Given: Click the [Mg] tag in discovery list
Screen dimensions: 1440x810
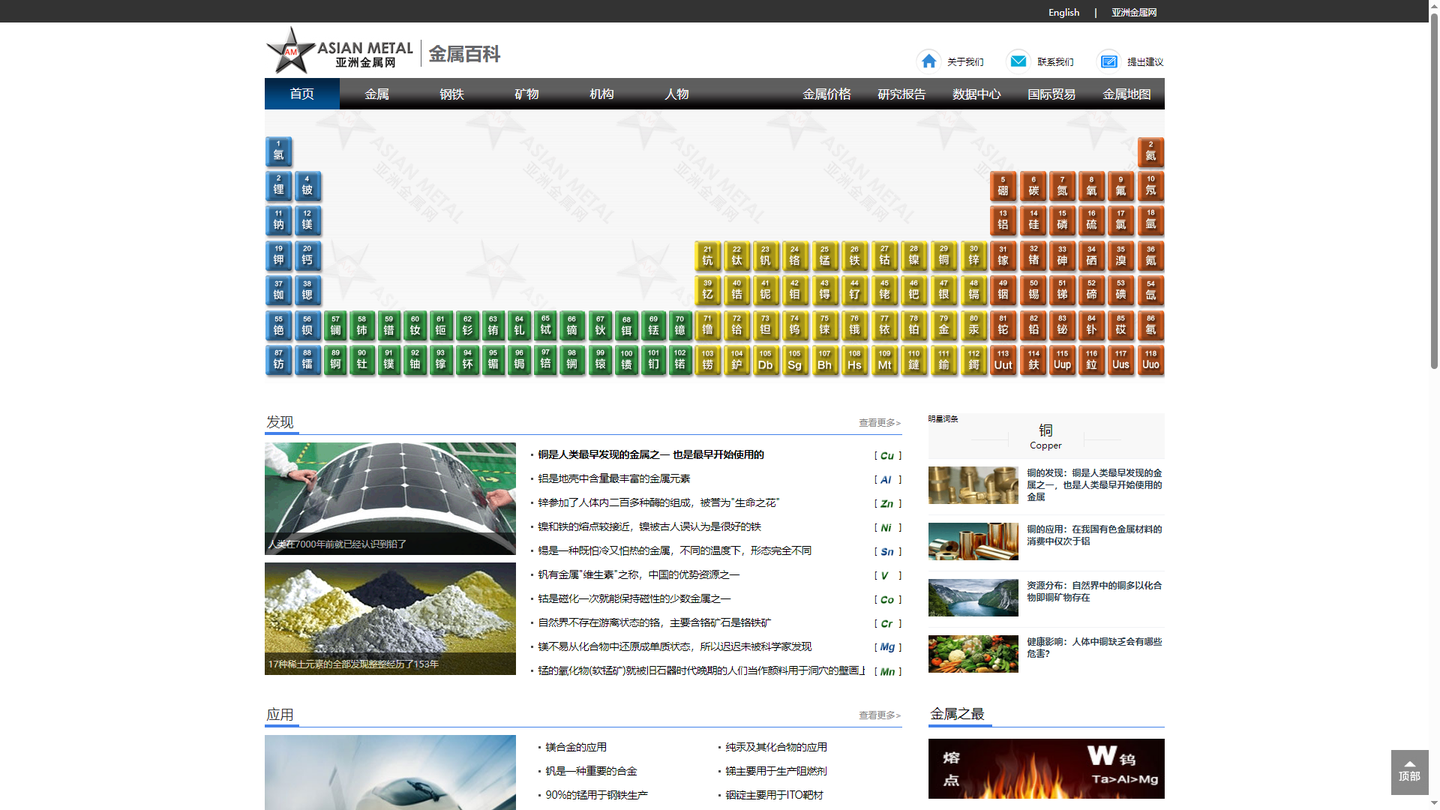Looking at the screenshot, I should [x=887, y=647].
